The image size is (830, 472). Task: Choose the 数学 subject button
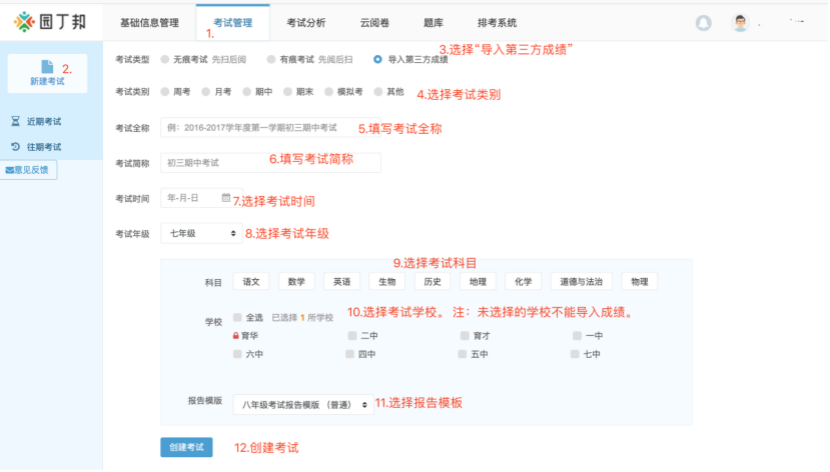[x=296, y=282]
